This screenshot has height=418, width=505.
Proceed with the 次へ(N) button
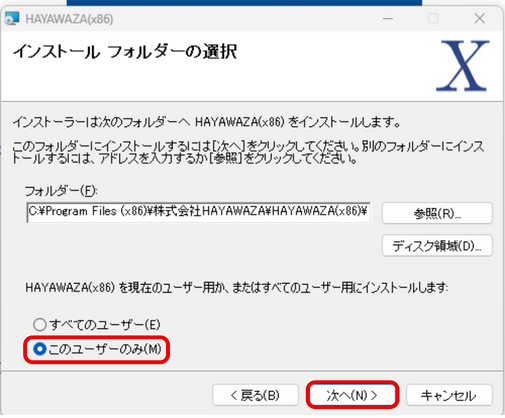click(x=352, y=395)
